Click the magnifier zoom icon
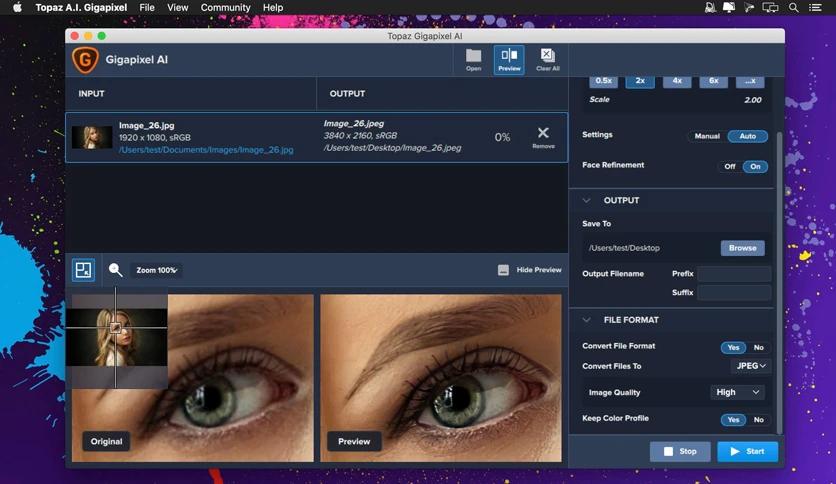The height and width of the screenshot is (484, 836). [x=115, y=270]
